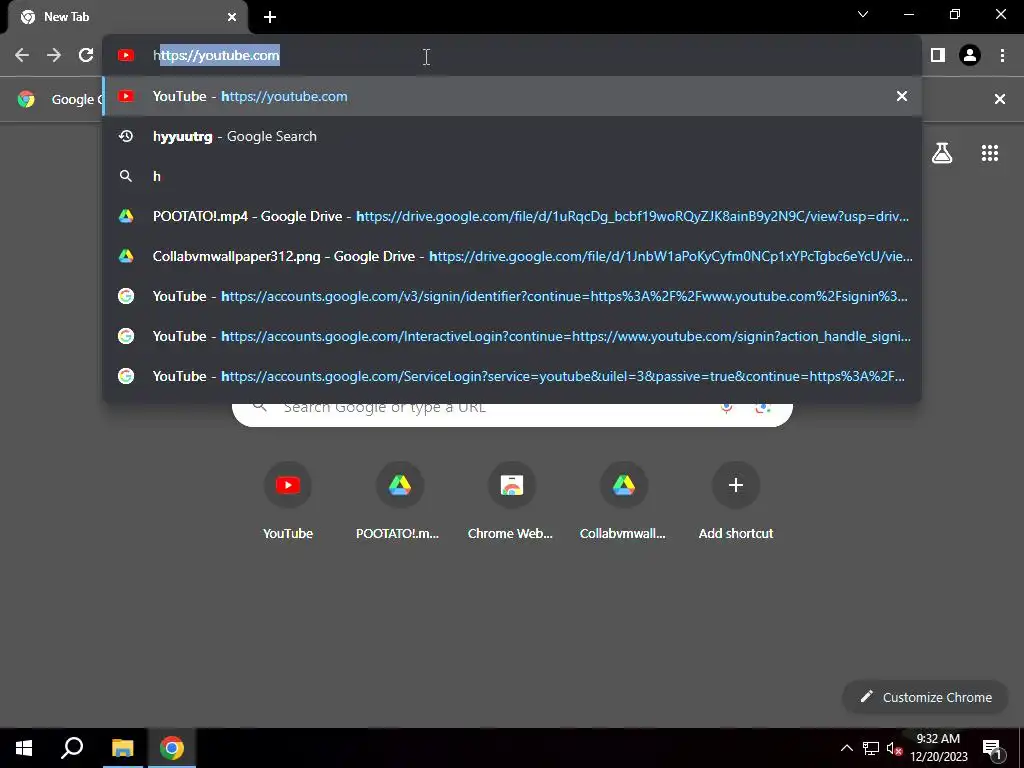Toggle the Chrome side panel
The image size is (1024, 768).
tap(938, 56)
